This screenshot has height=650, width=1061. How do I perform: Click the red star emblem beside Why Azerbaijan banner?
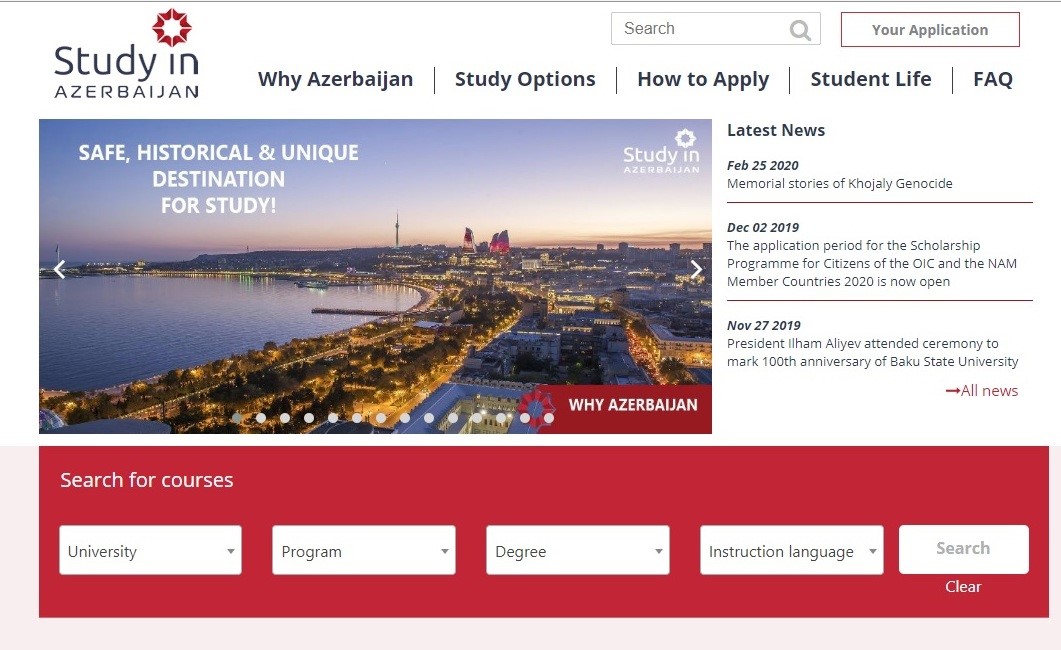pos(536,409)
